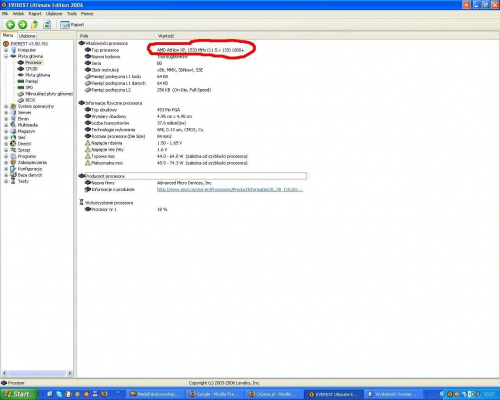Select the BIOS item in the tree
The image size is (500, 400).
click(x=30, y=100)
